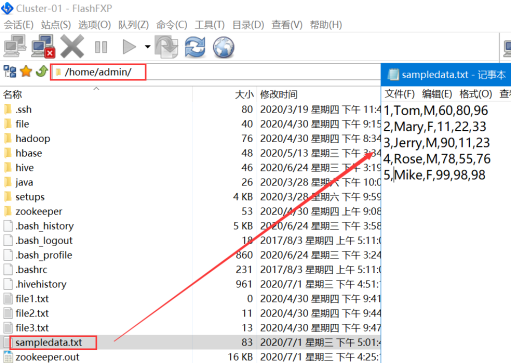The image size is (512, 363).
Task: Click the Abort X toolbar icon
Action: point(72,47)
